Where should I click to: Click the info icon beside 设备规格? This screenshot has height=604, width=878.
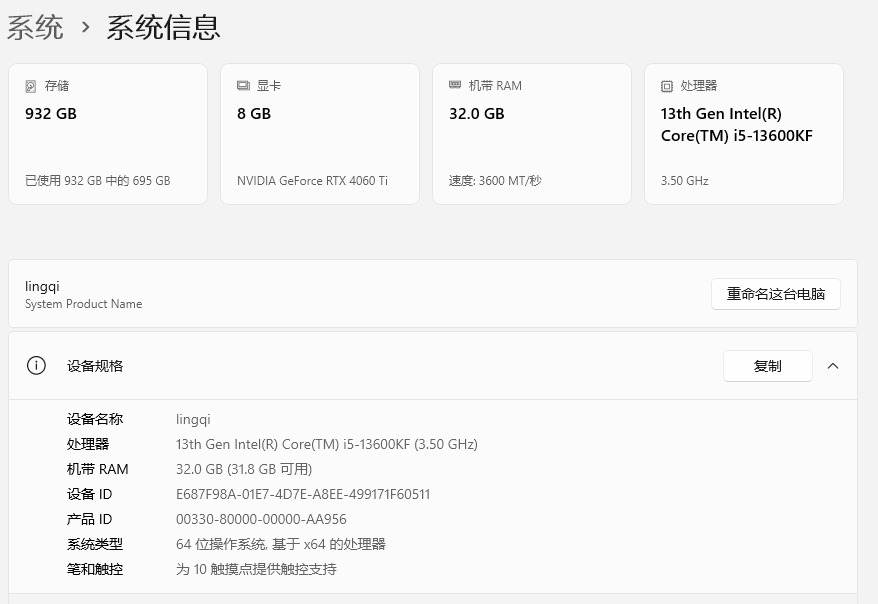click(x=37, y=366)
